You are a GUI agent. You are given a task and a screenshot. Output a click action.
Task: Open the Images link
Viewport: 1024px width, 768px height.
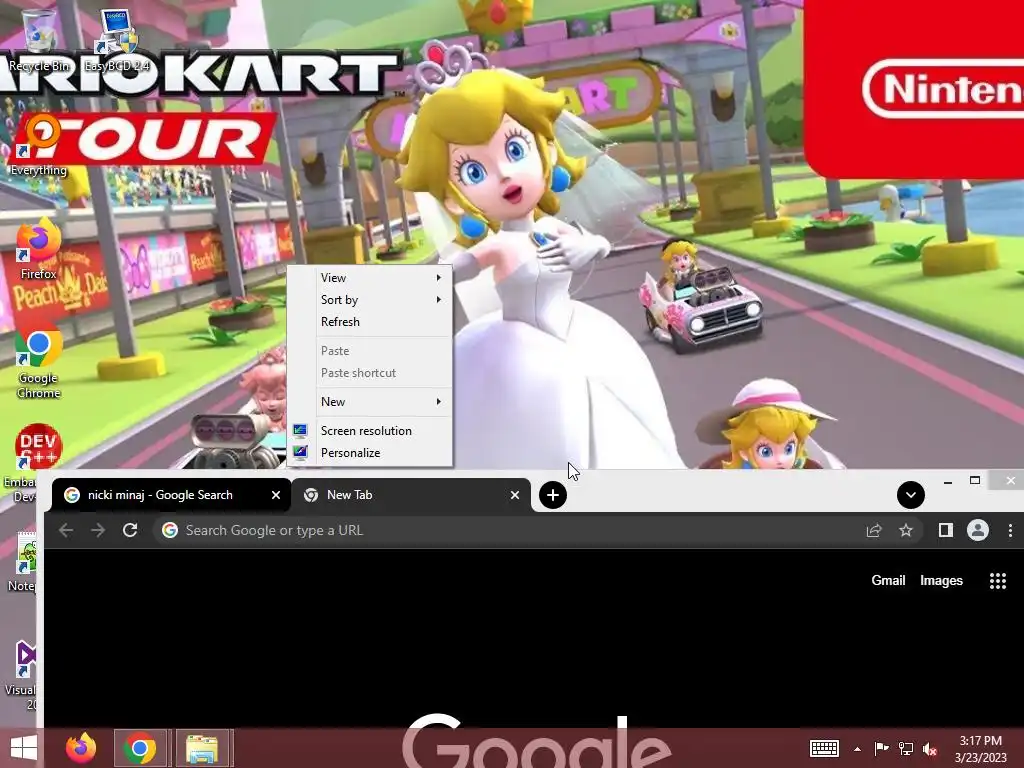click(x=941, y=581)
